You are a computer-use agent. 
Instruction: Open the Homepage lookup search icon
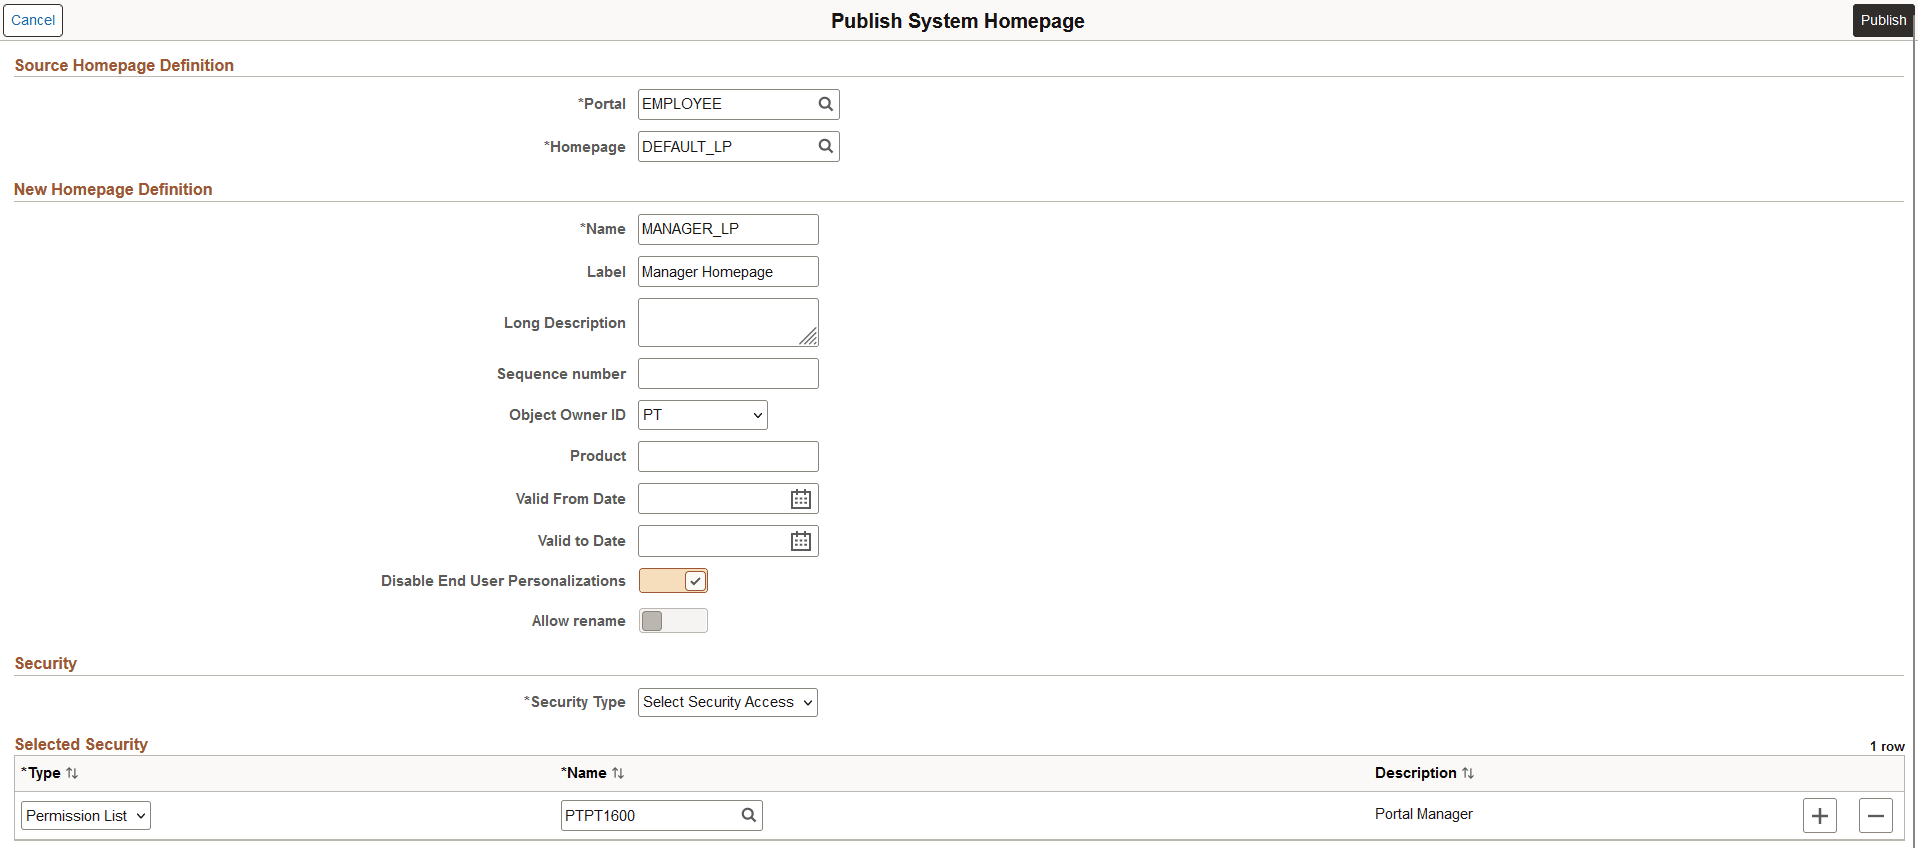point(826,146)
